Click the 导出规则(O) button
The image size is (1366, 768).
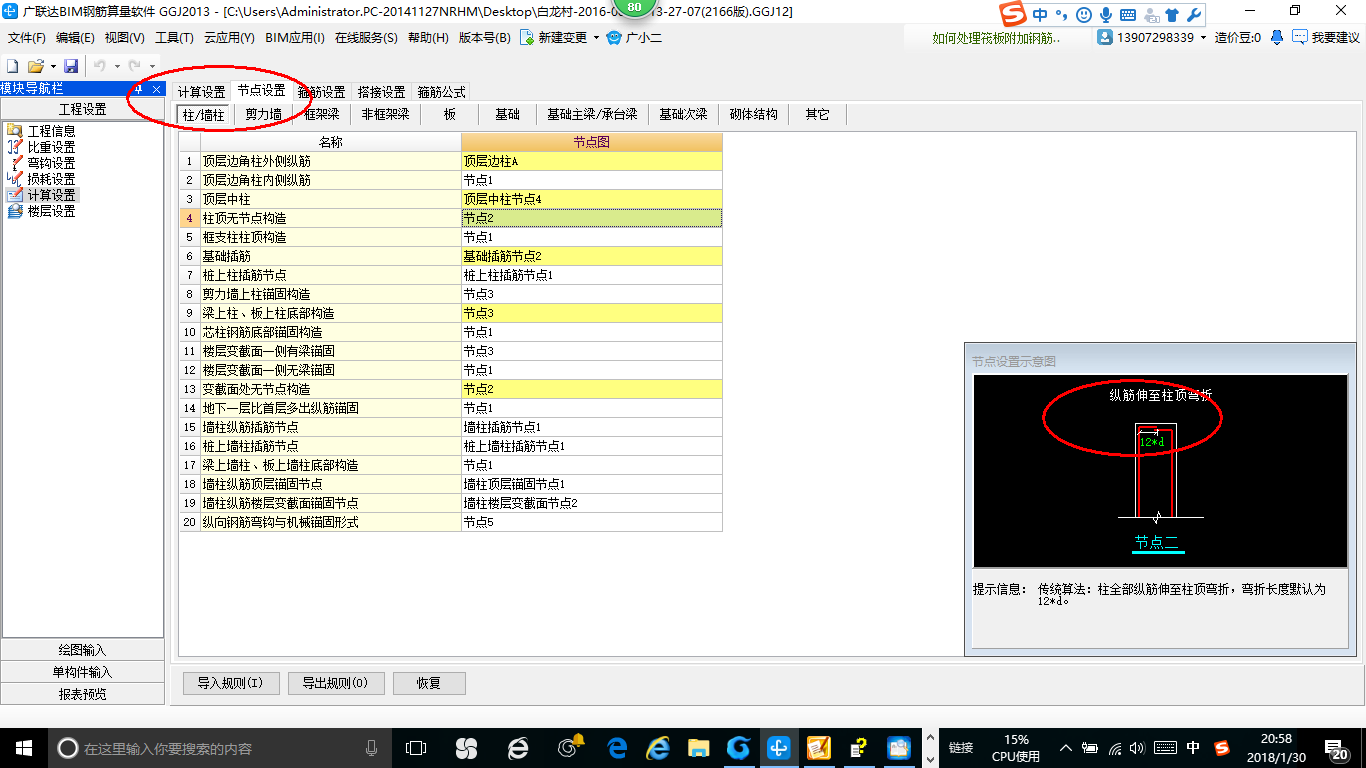335,683
